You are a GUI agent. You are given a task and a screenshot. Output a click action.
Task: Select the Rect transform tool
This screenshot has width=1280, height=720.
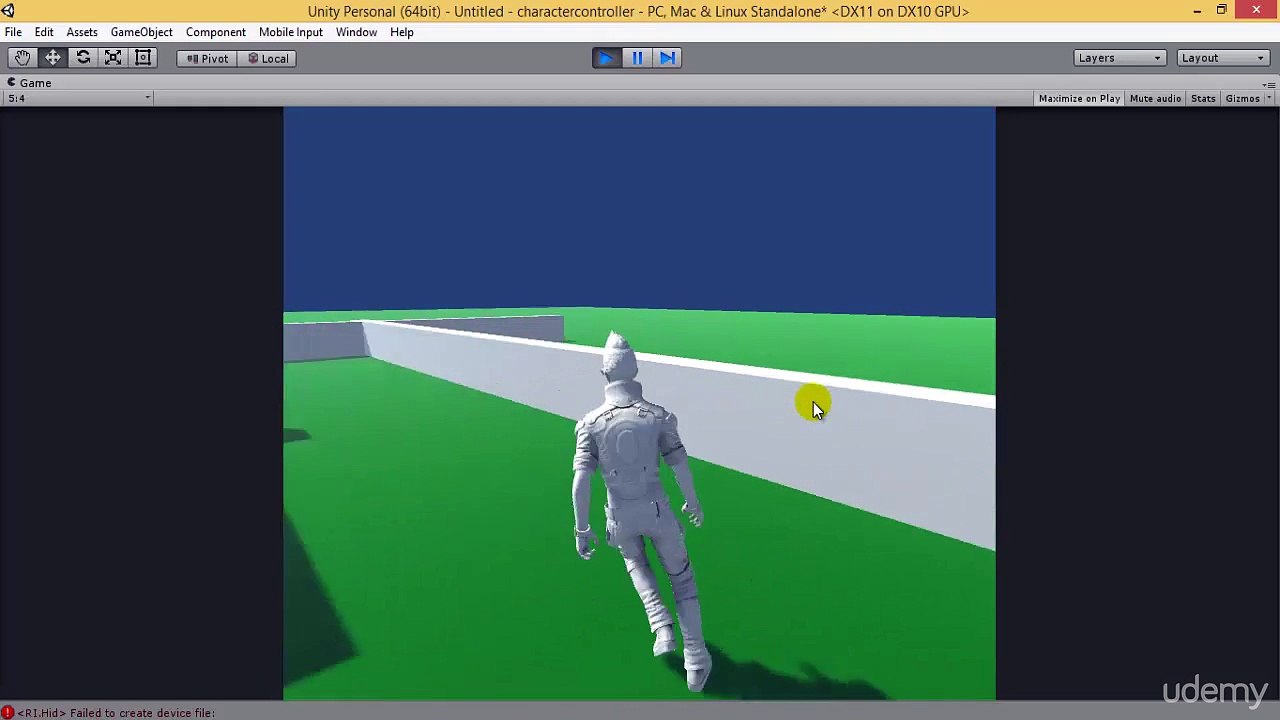(x=143, y=58)
